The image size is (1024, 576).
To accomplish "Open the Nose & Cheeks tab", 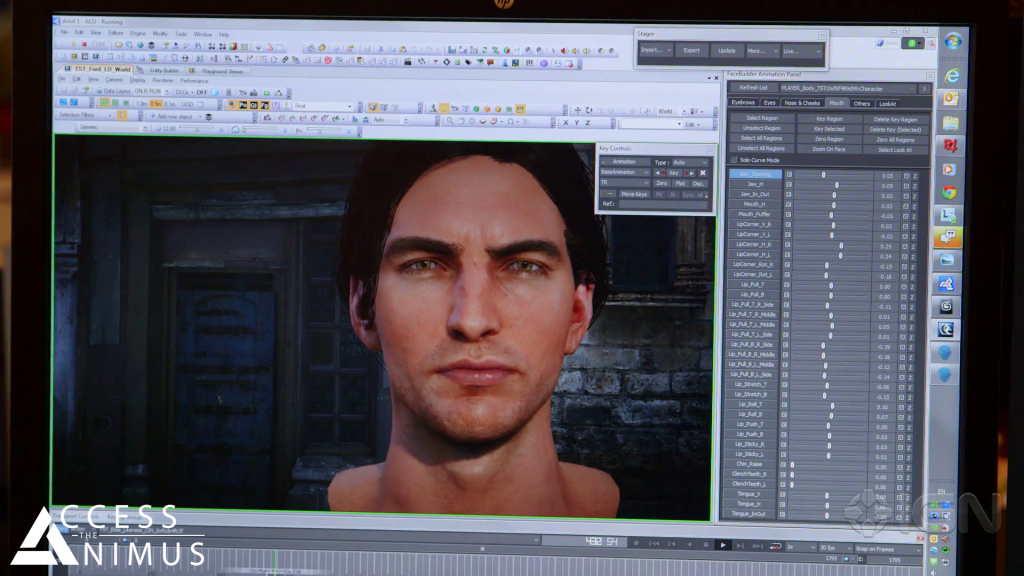I will 801,103.
